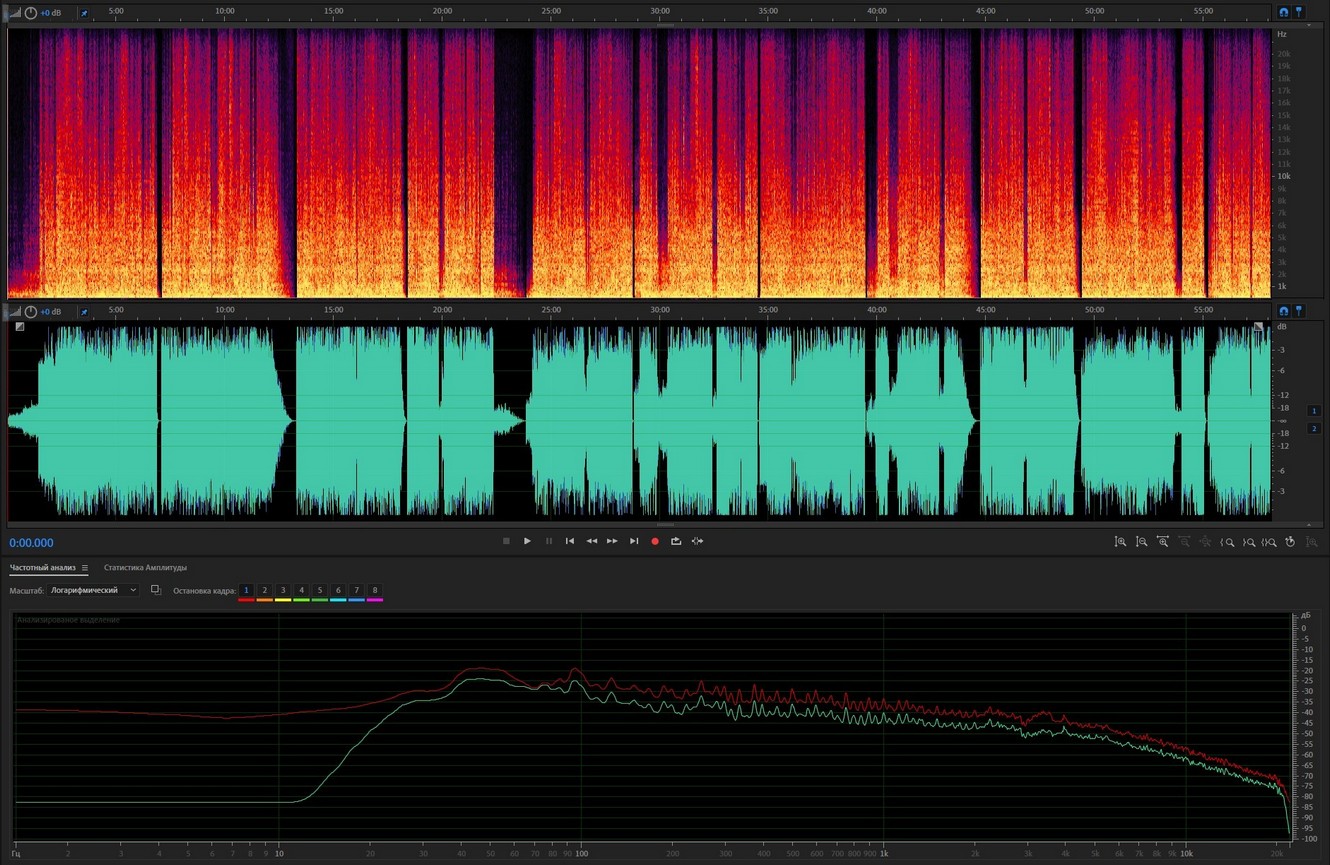Viewport: 1330px width, 865px height.
Task: Start playback with the Play button
Action: [527, 541]
